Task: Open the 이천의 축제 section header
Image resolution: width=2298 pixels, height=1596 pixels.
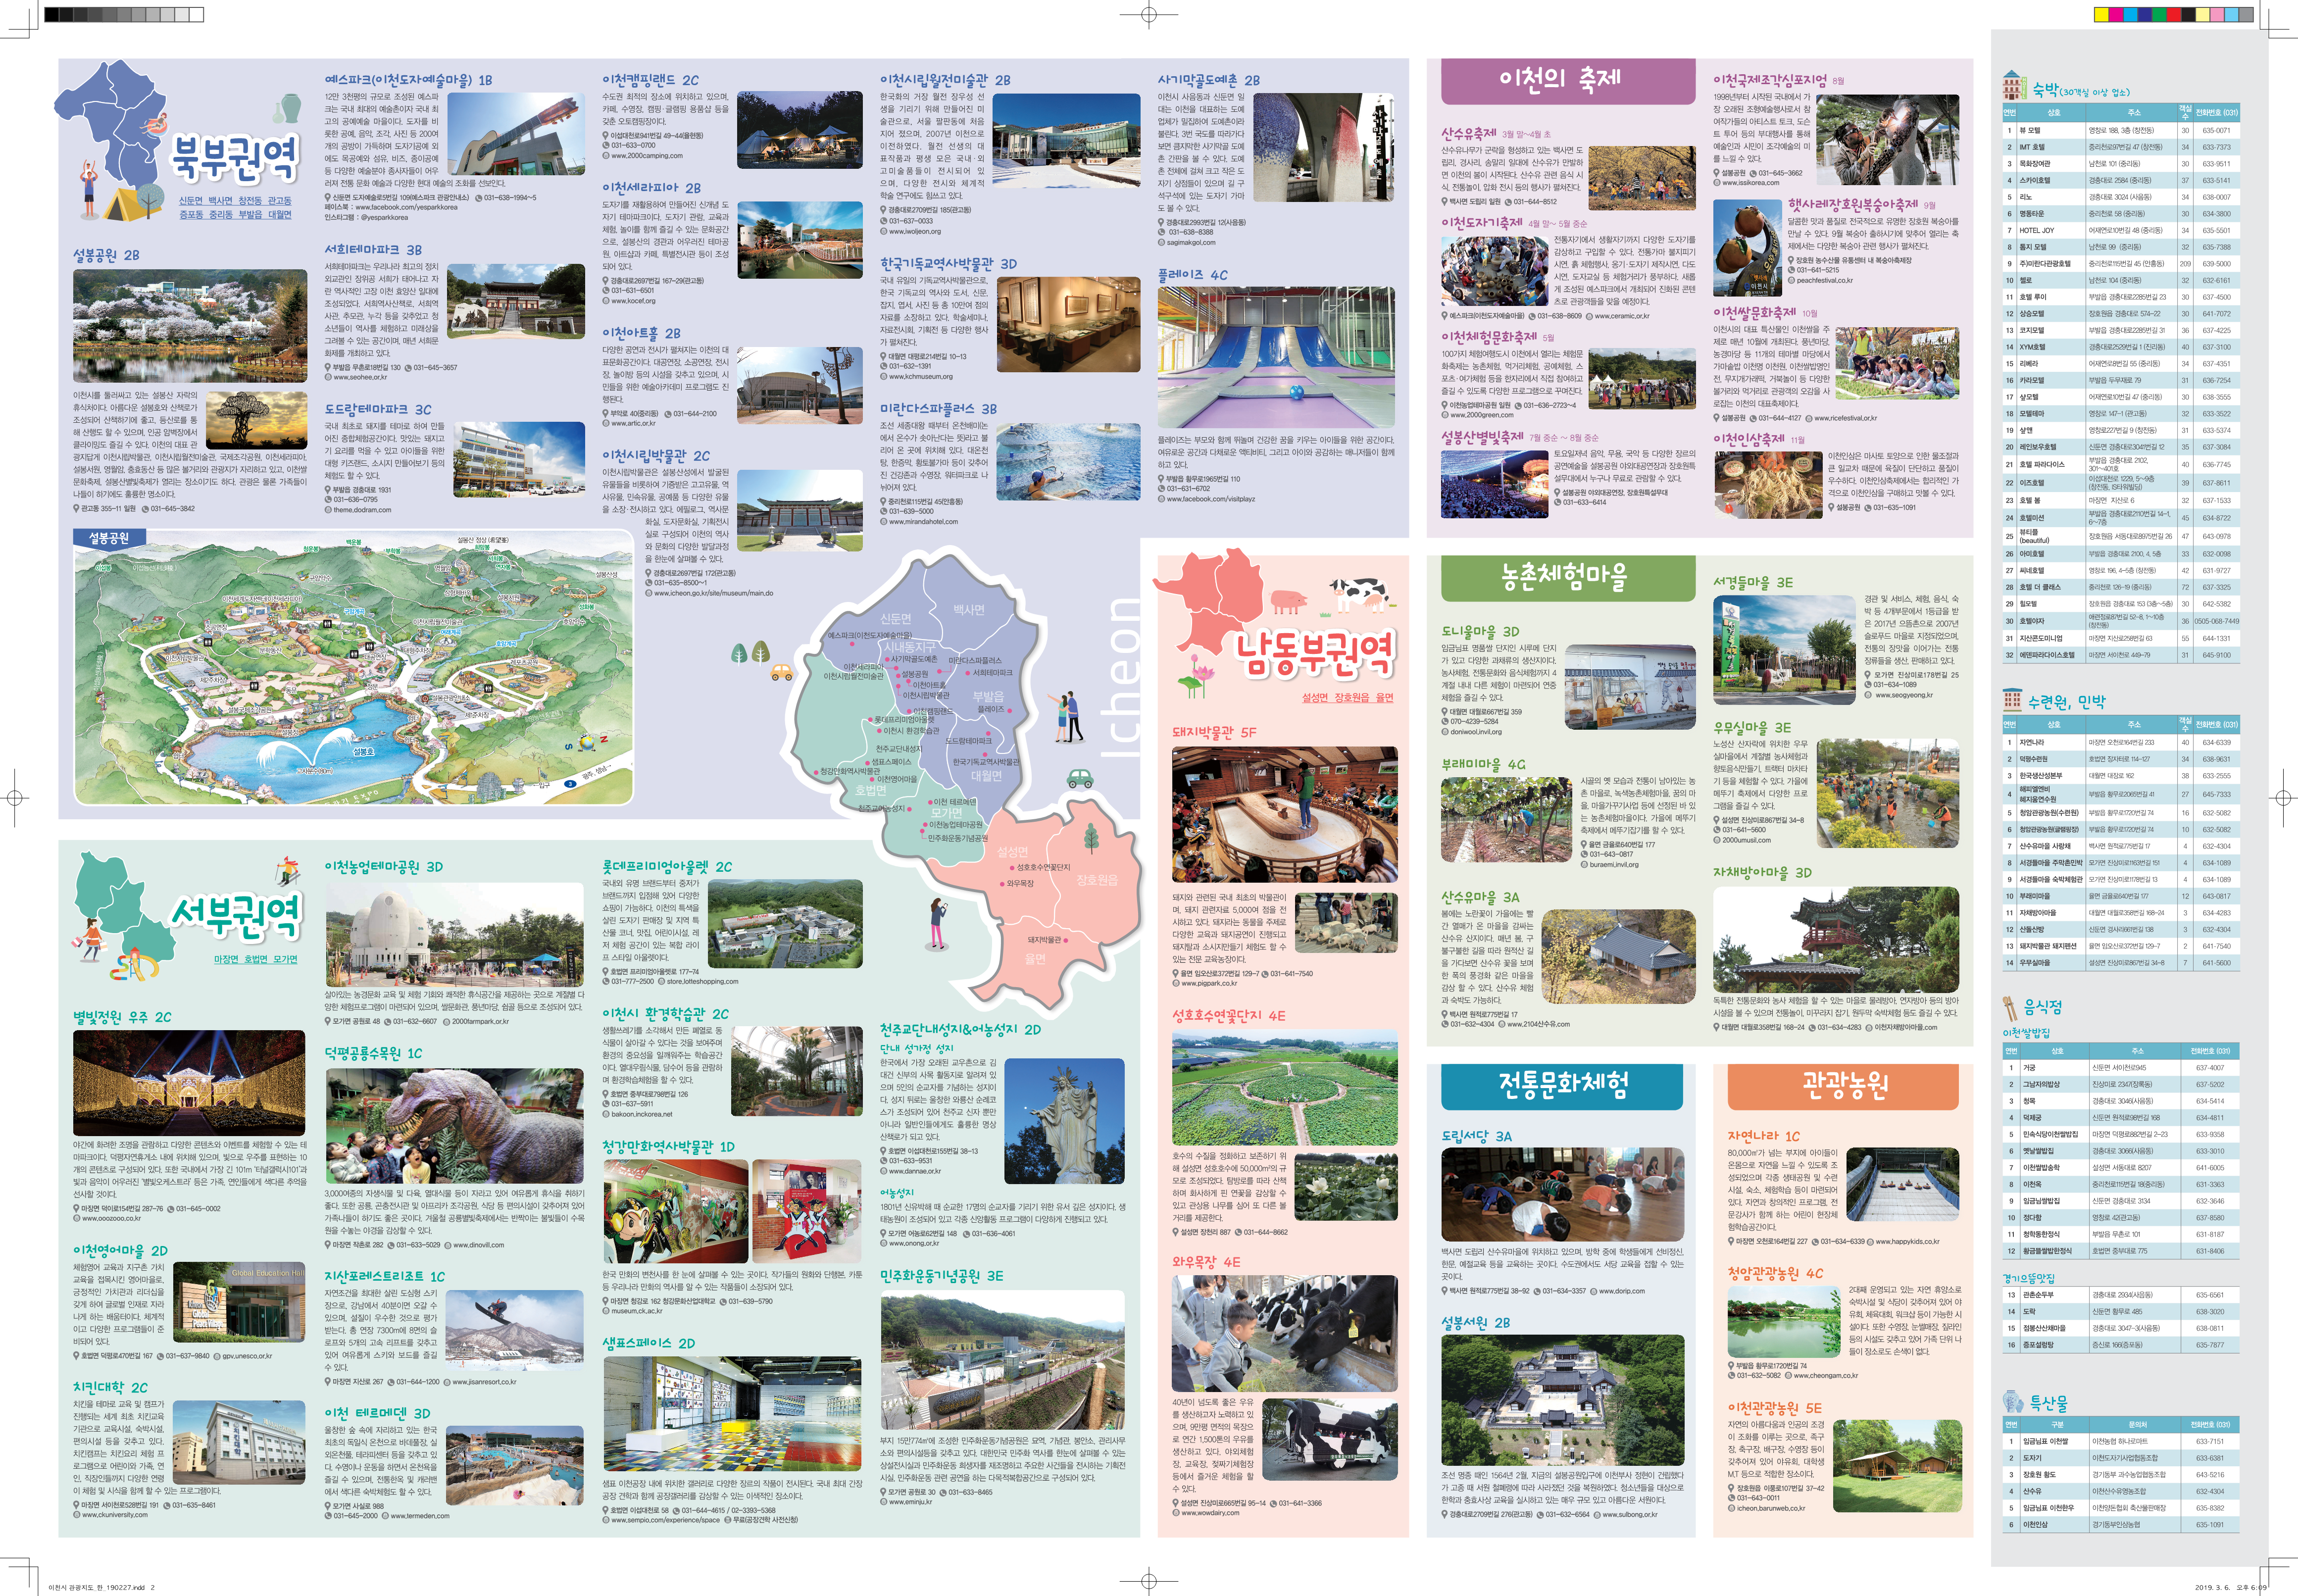Action: [x=1560, y=80]
